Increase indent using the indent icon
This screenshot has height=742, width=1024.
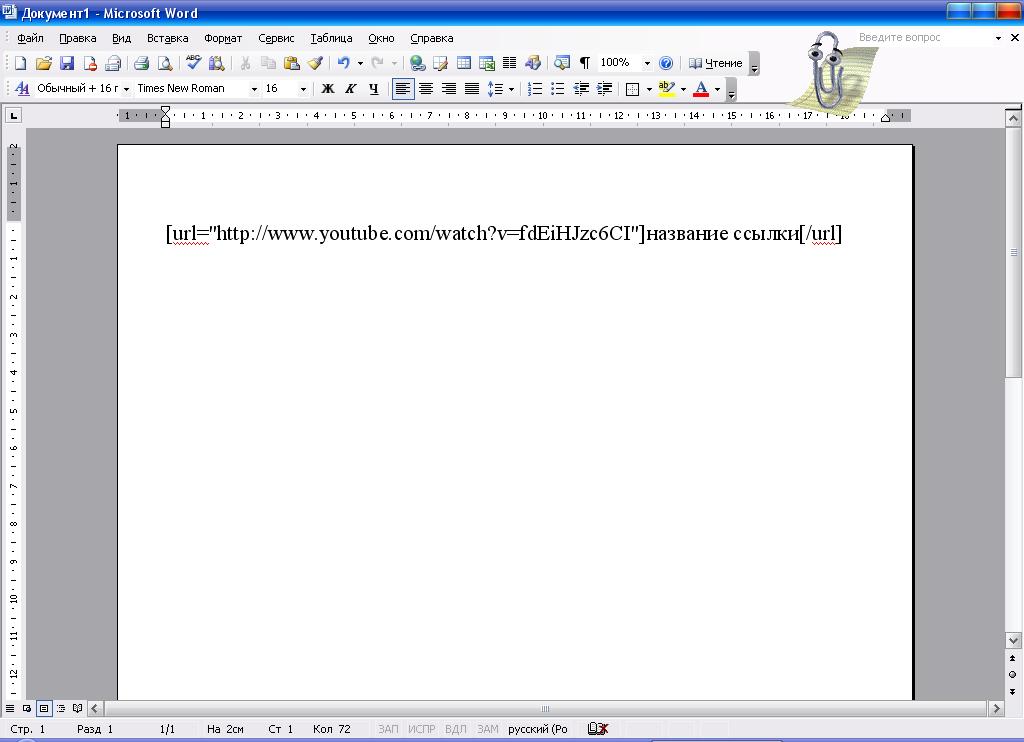pos(604,88)
